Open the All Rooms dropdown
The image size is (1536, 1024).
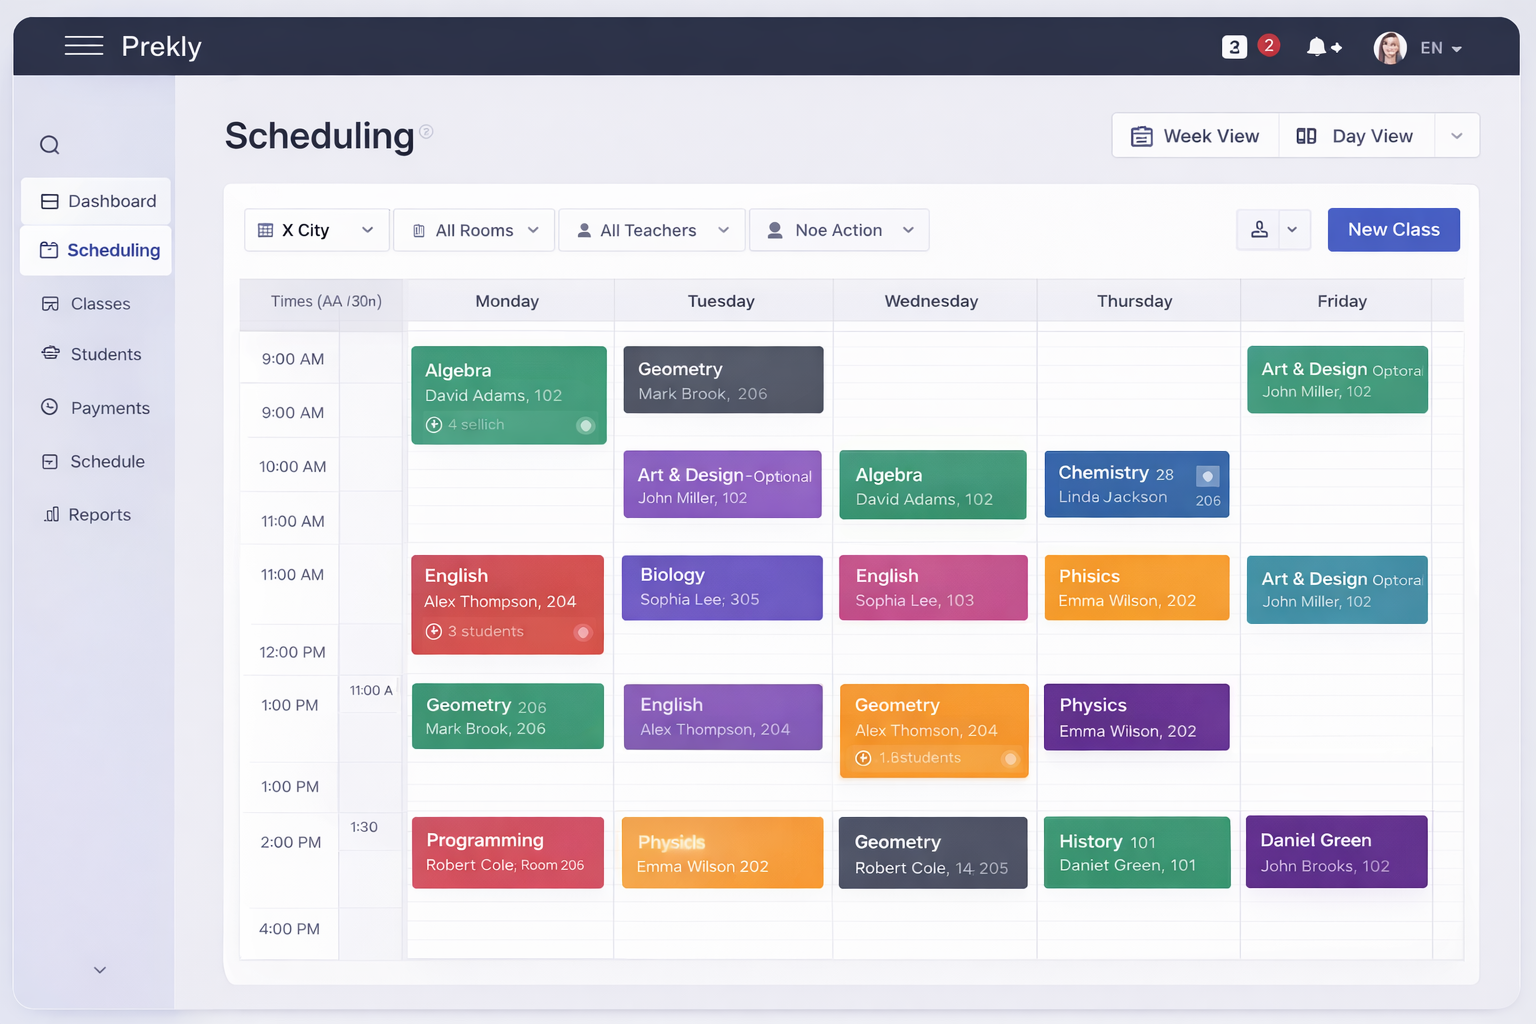click(x=473, y=229)
